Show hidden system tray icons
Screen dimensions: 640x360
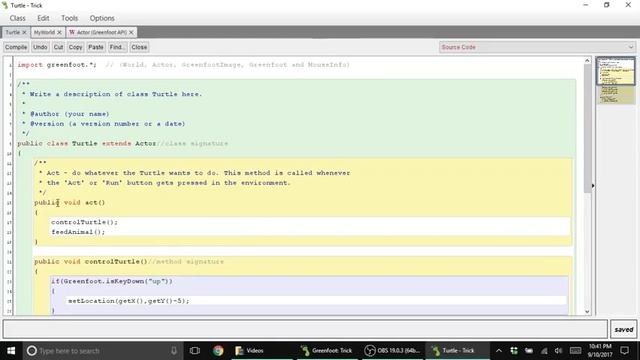pyautogui.click(x=499, y=351)
